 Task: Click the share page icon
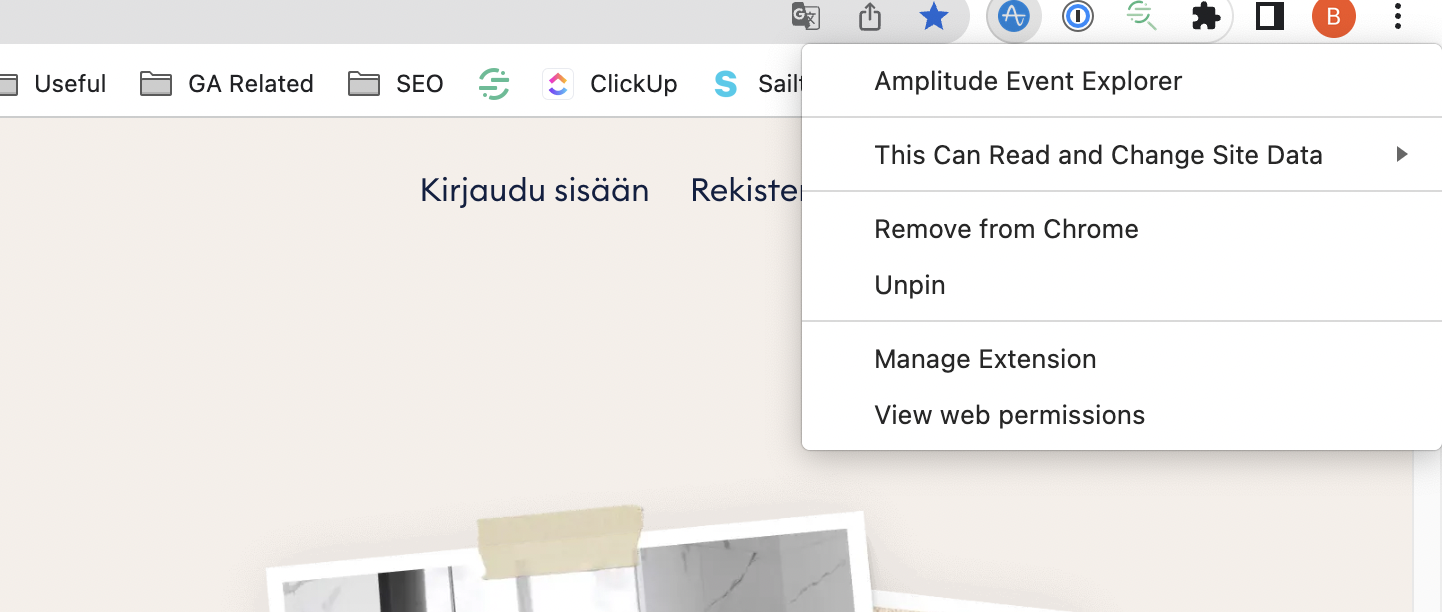coord(870,16)
